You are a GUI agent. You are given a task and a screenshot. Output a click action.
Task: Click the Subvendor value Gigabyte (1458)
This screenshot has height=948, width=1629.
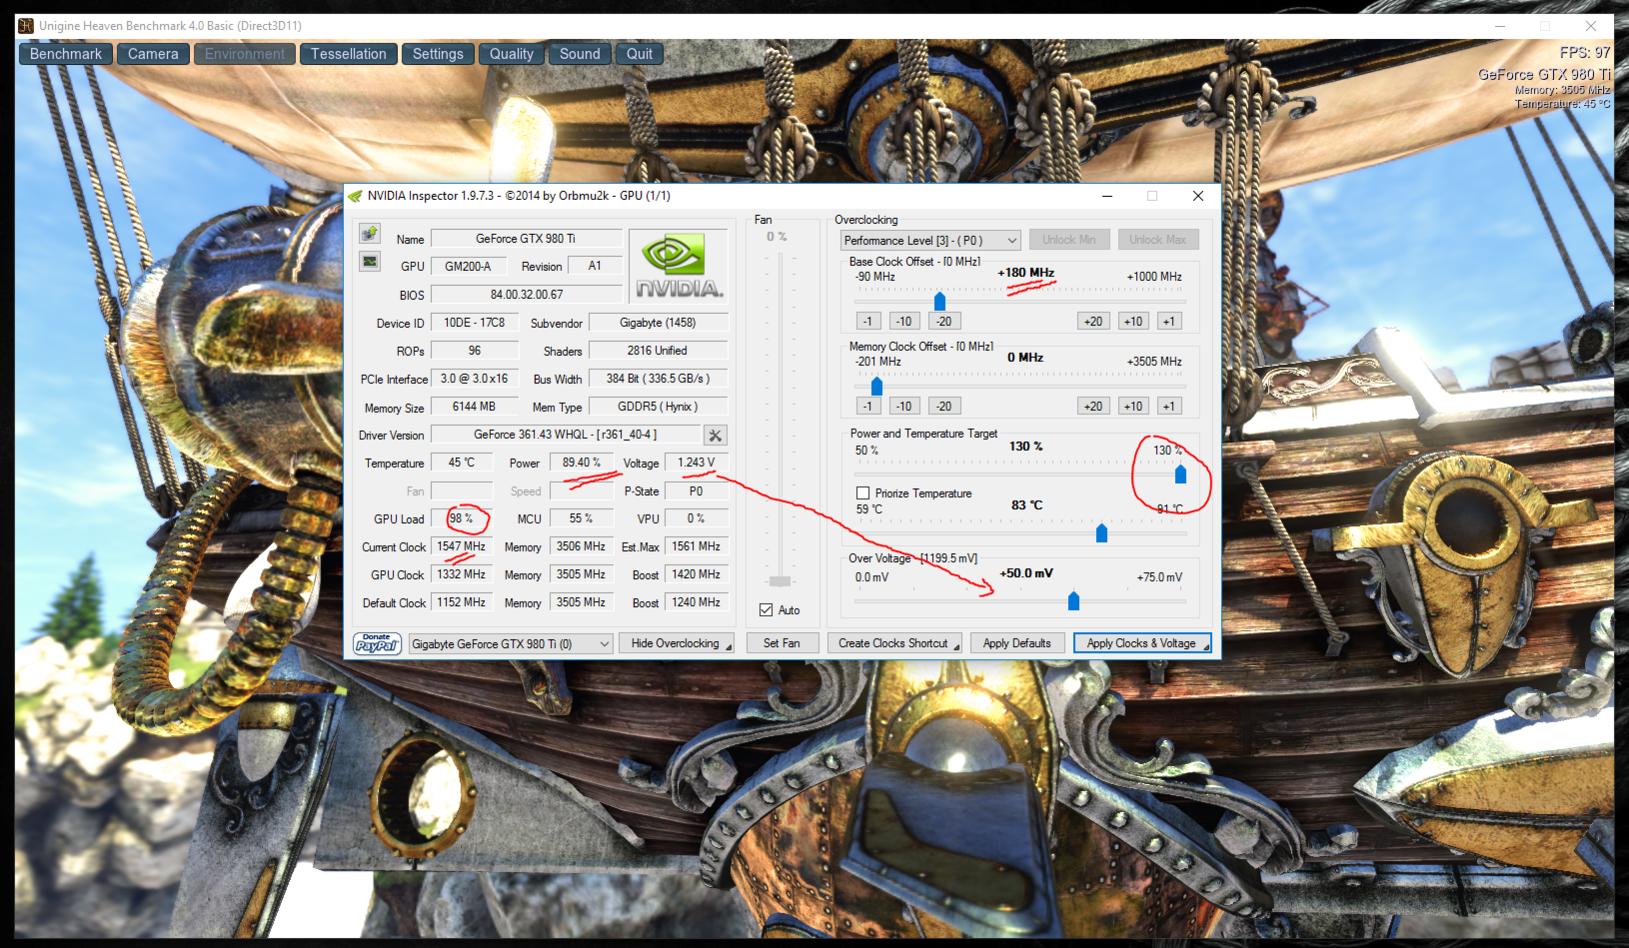[x=658, y=323]
